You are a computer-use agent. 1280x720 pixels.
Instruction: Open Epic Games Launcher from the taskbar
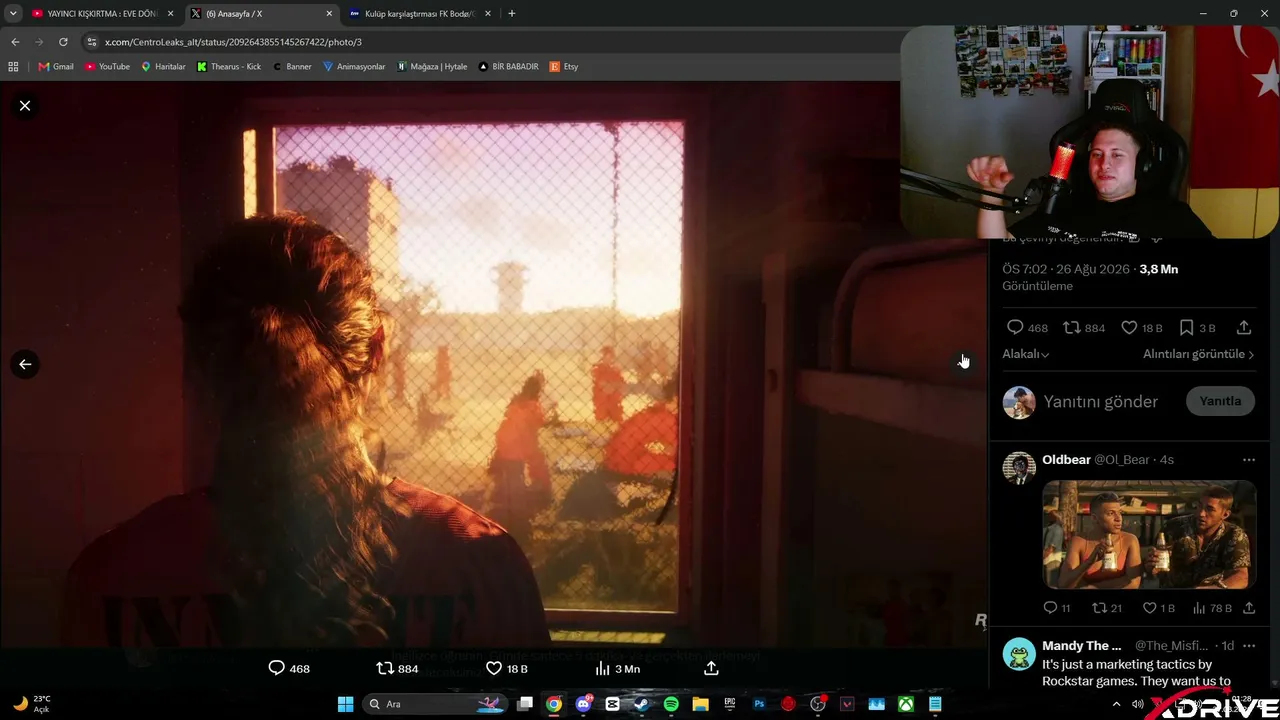(x=730, y=704)
